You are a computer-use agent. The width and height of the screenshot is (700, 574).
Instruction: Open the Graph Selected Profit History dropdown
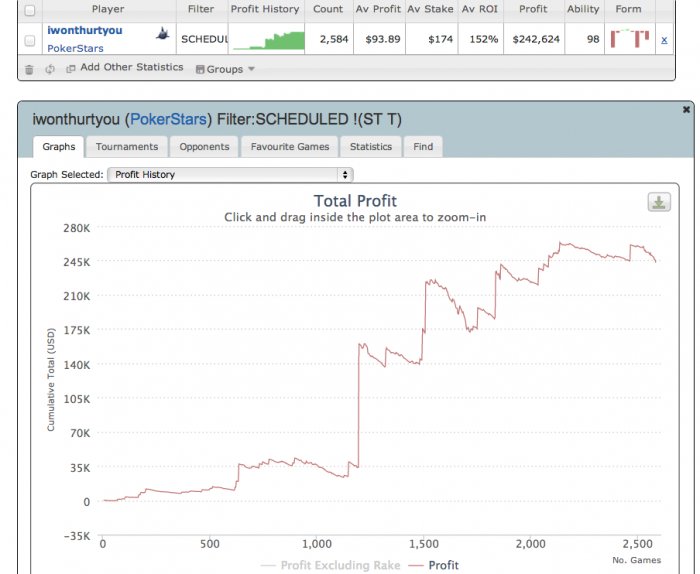[230, 175]
